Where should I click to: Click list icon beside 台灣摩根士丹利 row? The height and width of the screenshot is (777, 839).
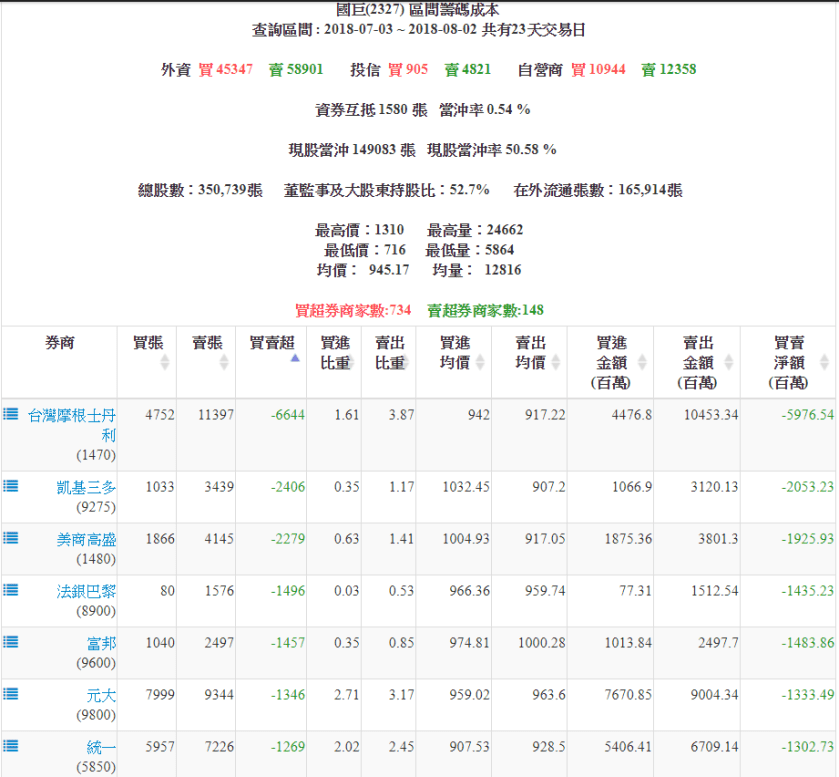pyautogui.click(x=11, y=413)
